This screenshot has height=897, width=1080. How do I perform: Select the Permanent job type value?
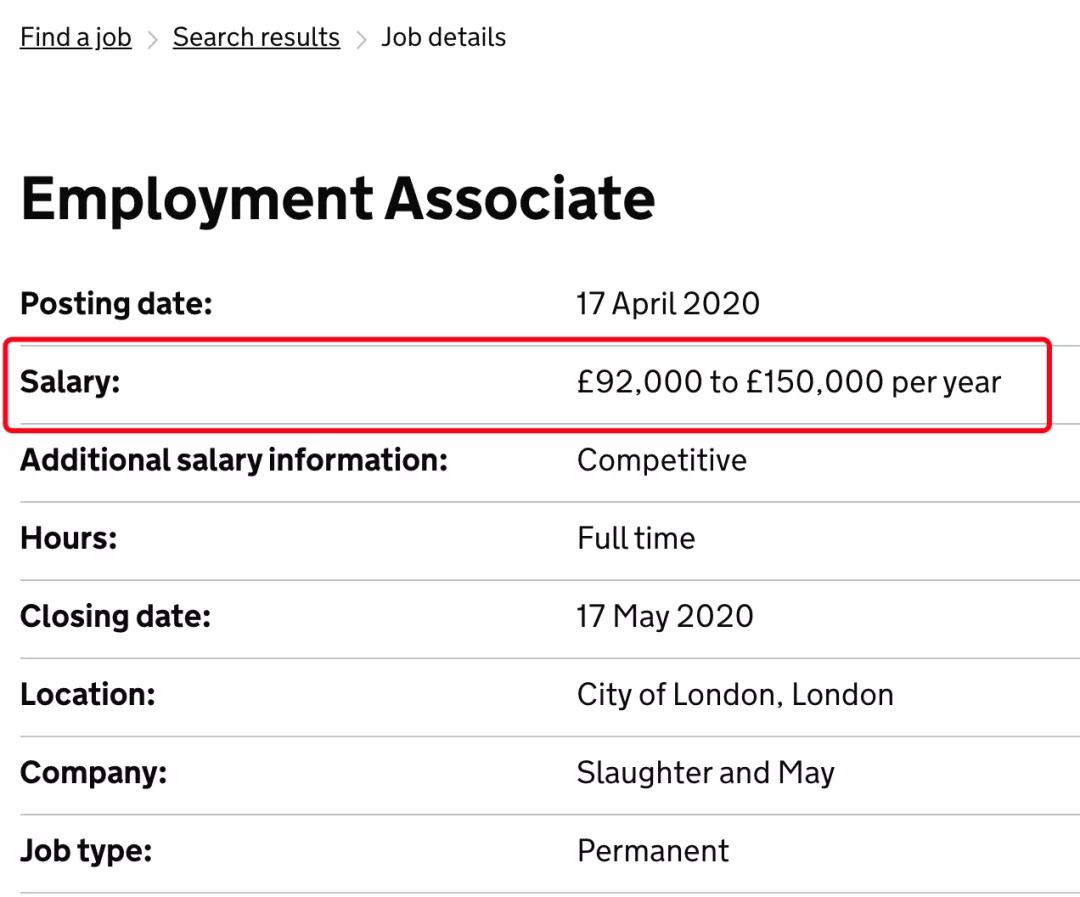point(653,851)
